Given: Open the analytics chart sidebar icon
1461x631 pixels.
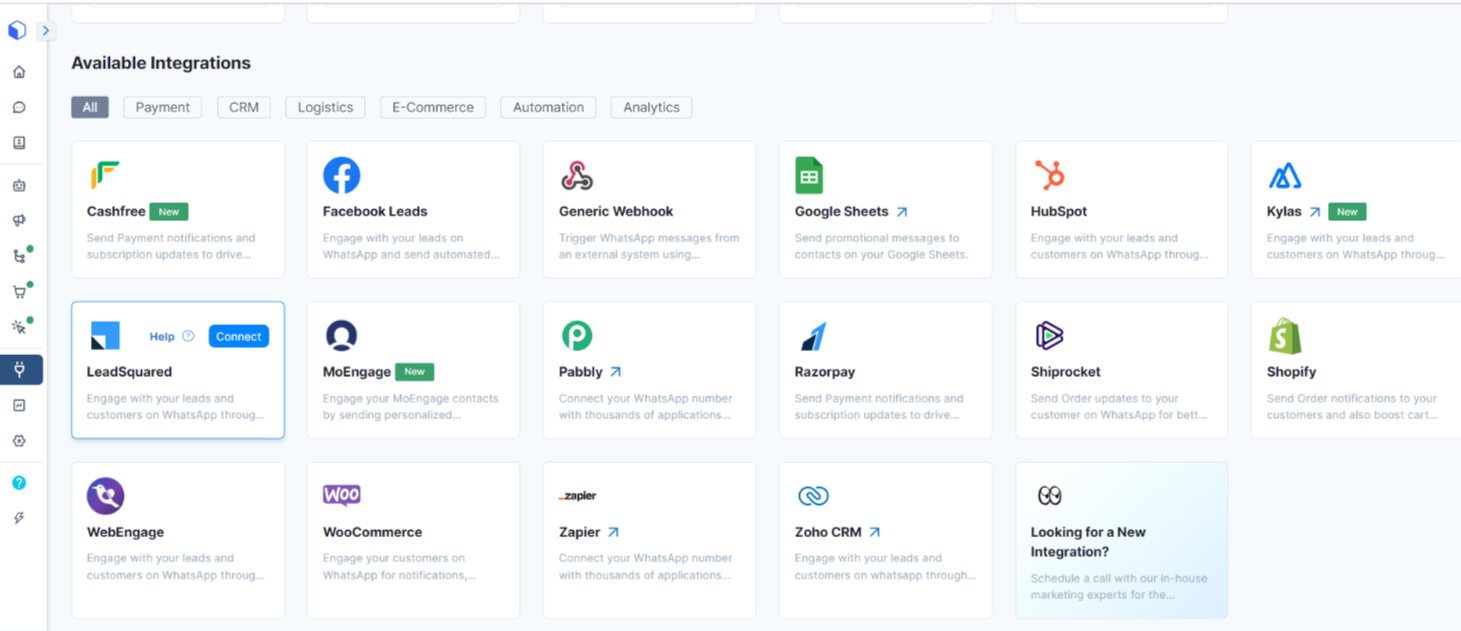Looking at the screenshot, I should pyautogui.click(x=19, y=405).
